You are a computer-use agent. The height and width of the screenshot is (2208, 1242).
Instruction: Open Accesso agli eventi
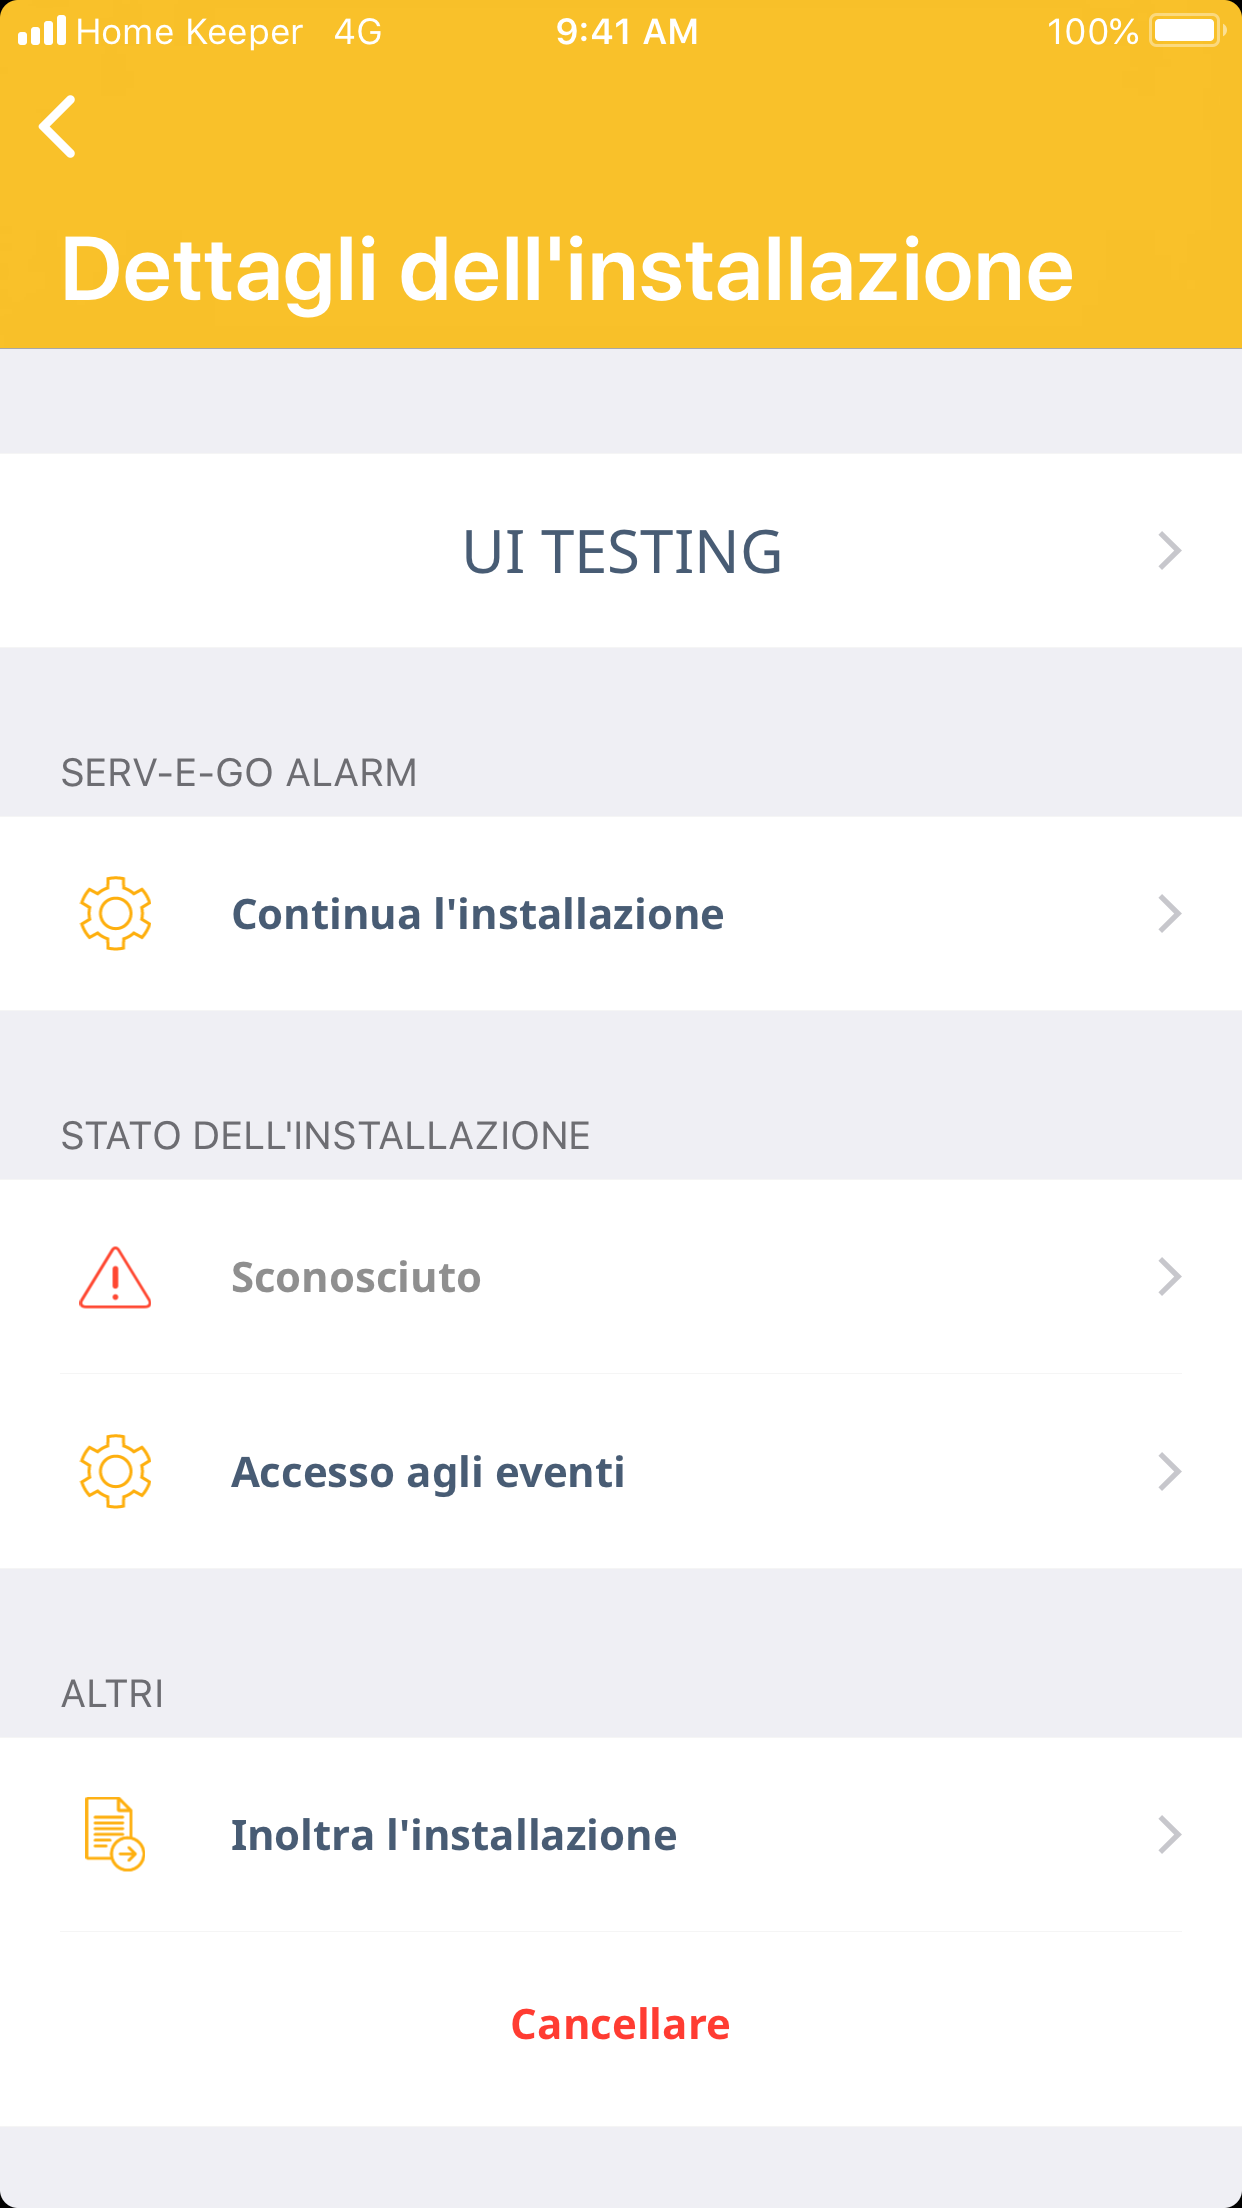pyautogui.click(x=428, y=1472)
